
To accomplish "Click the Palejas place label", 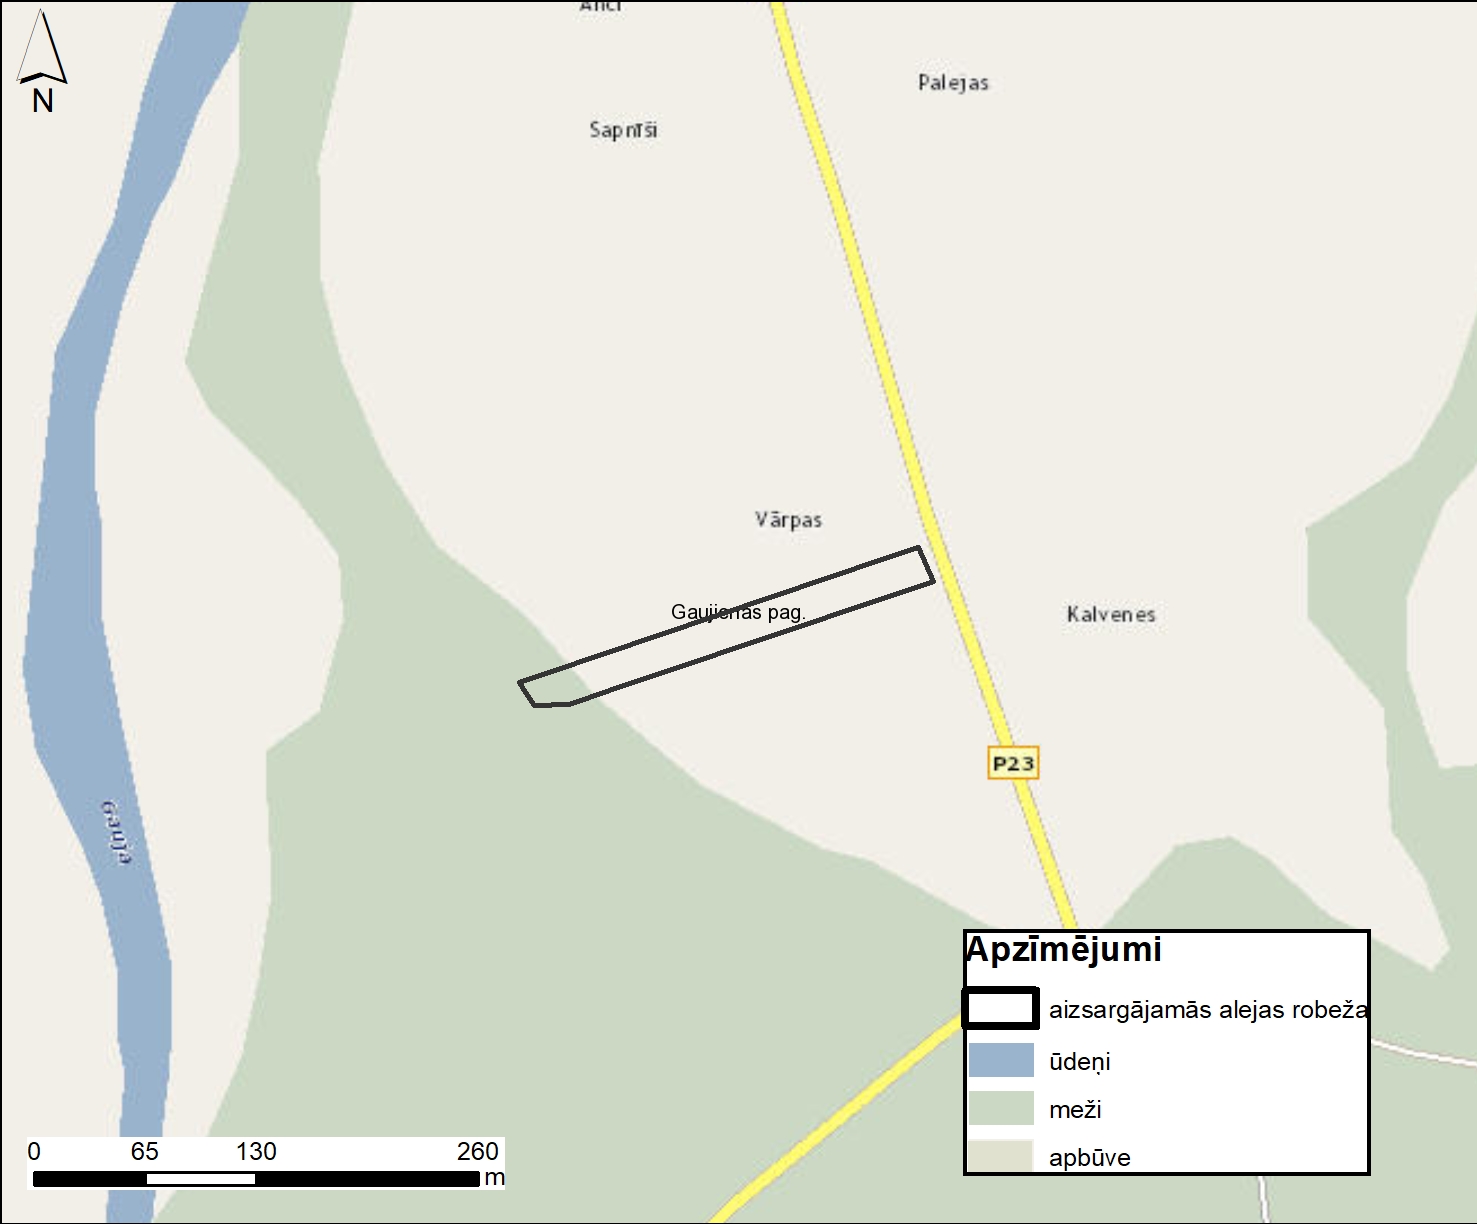I will point(953,83).
